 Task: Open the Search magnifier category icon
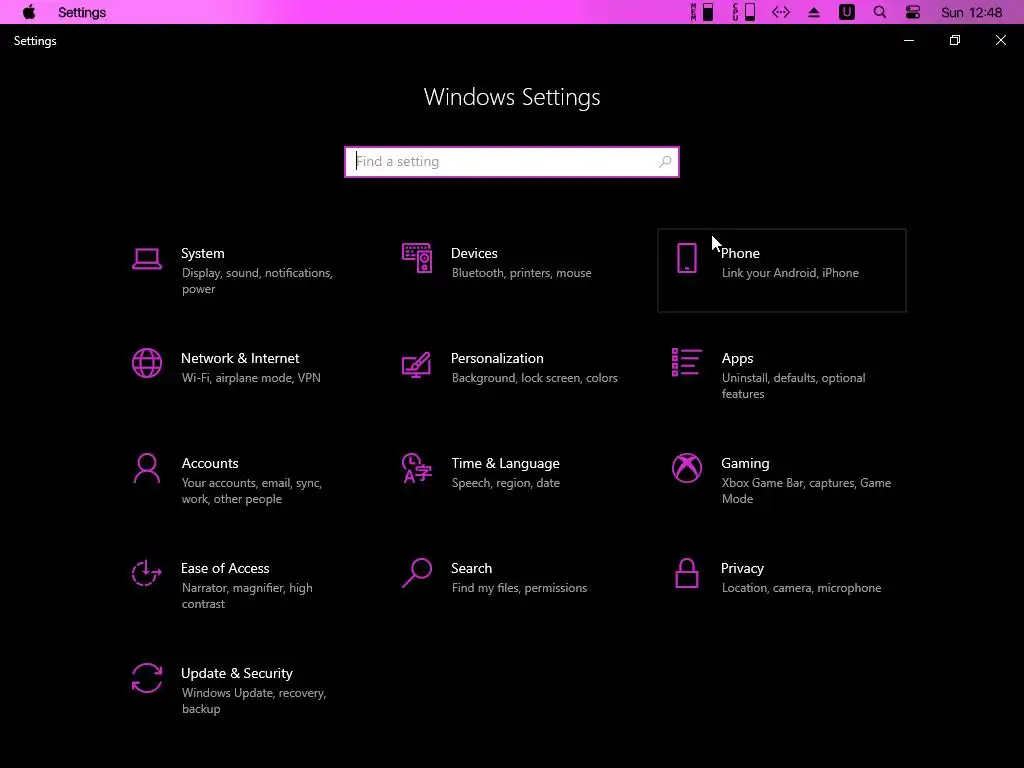tap(417, 573)
